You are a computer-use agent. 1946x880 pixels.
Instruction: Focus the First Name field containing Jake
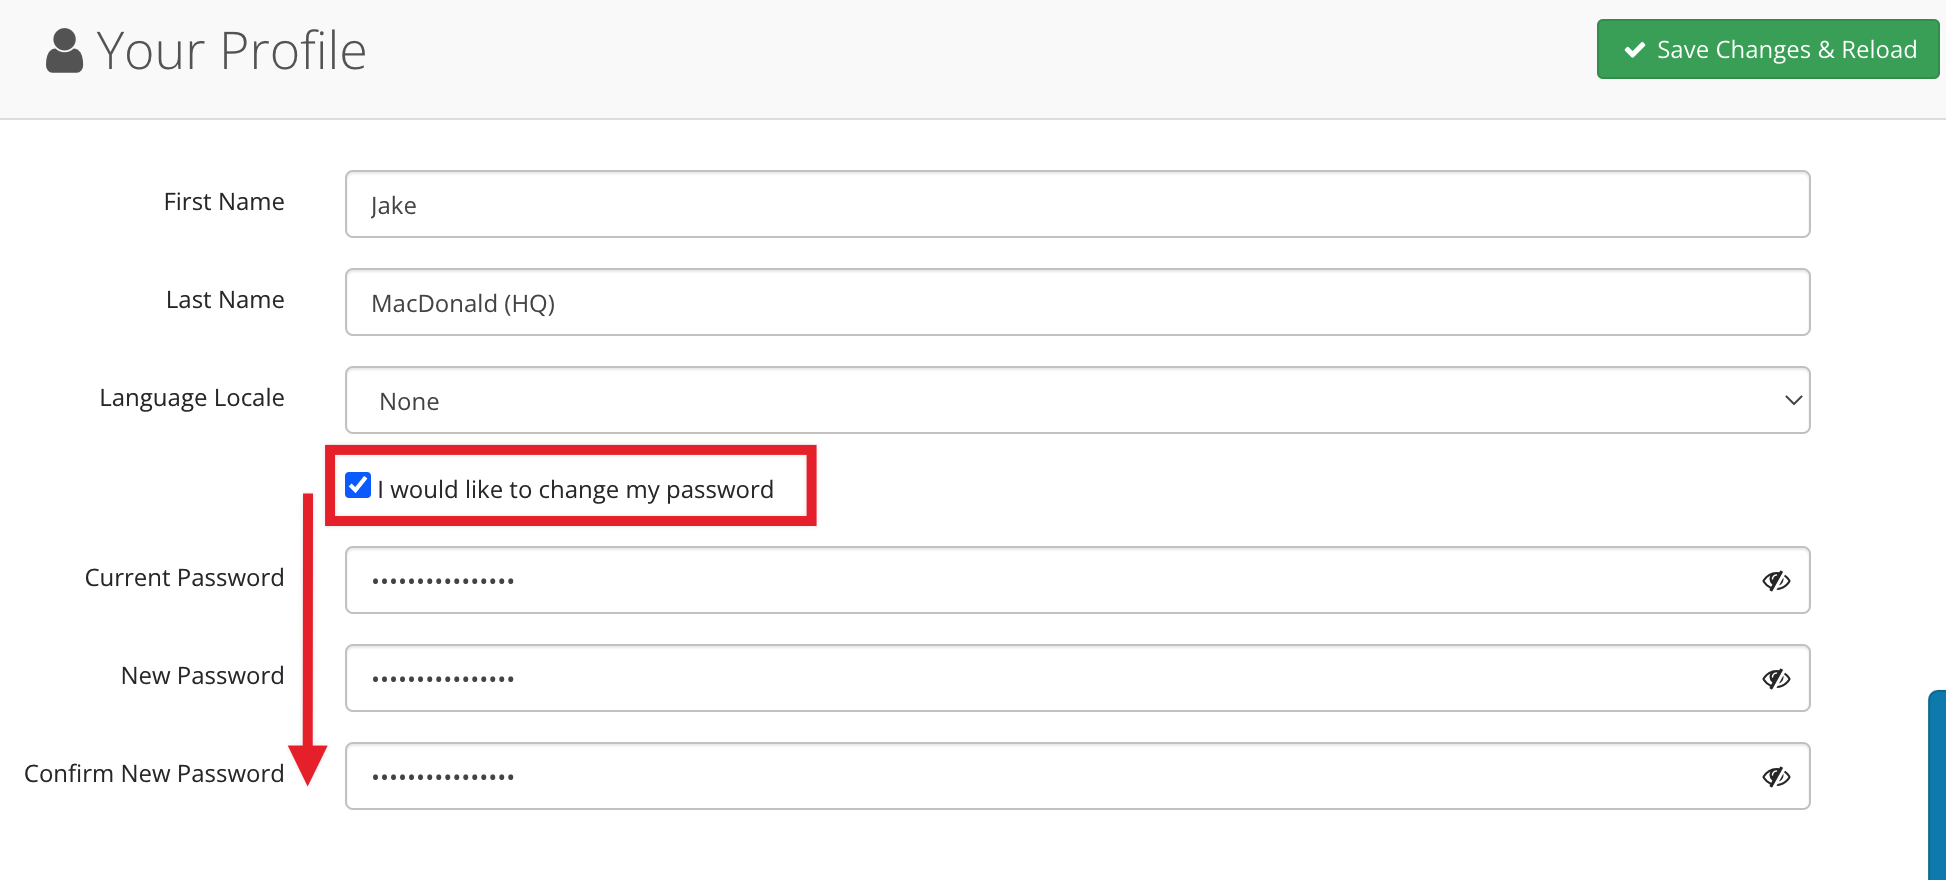coord(1077,204)
